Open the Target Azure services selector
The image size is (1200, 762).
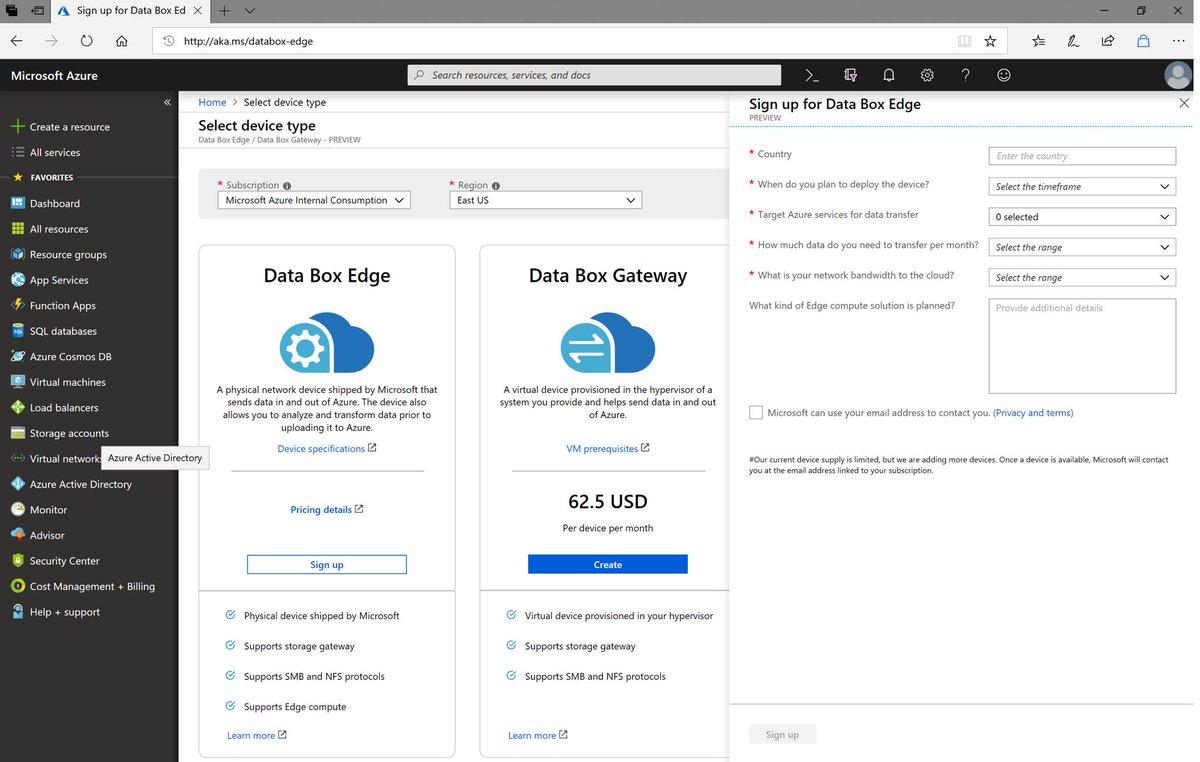[1081, 216]
